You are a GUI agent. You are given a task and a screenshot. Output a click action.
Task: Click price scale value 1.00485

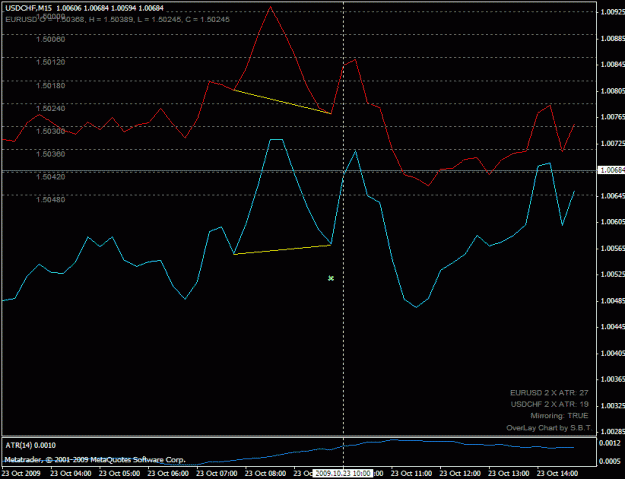(x=612, y=300)
